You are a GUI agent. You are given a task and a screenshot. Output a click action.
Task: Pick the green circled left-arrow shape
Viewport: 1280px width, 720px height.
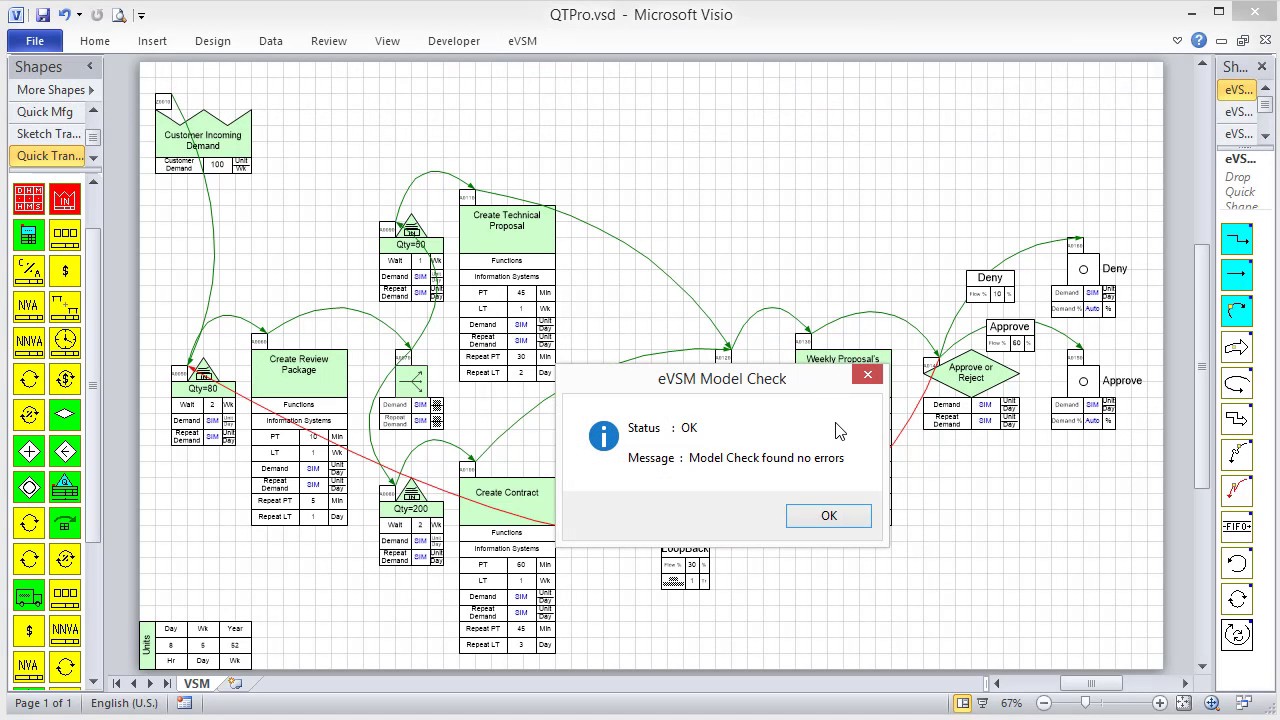pyautogui.click(x=65, y=451)
